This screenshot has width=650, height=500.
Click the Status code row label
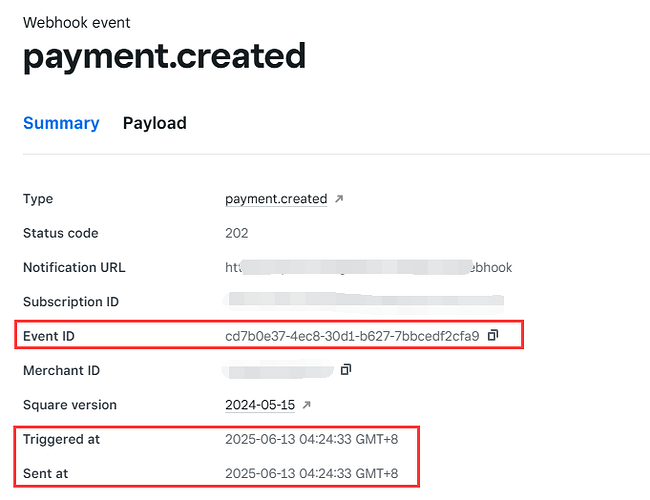(61, 233)
